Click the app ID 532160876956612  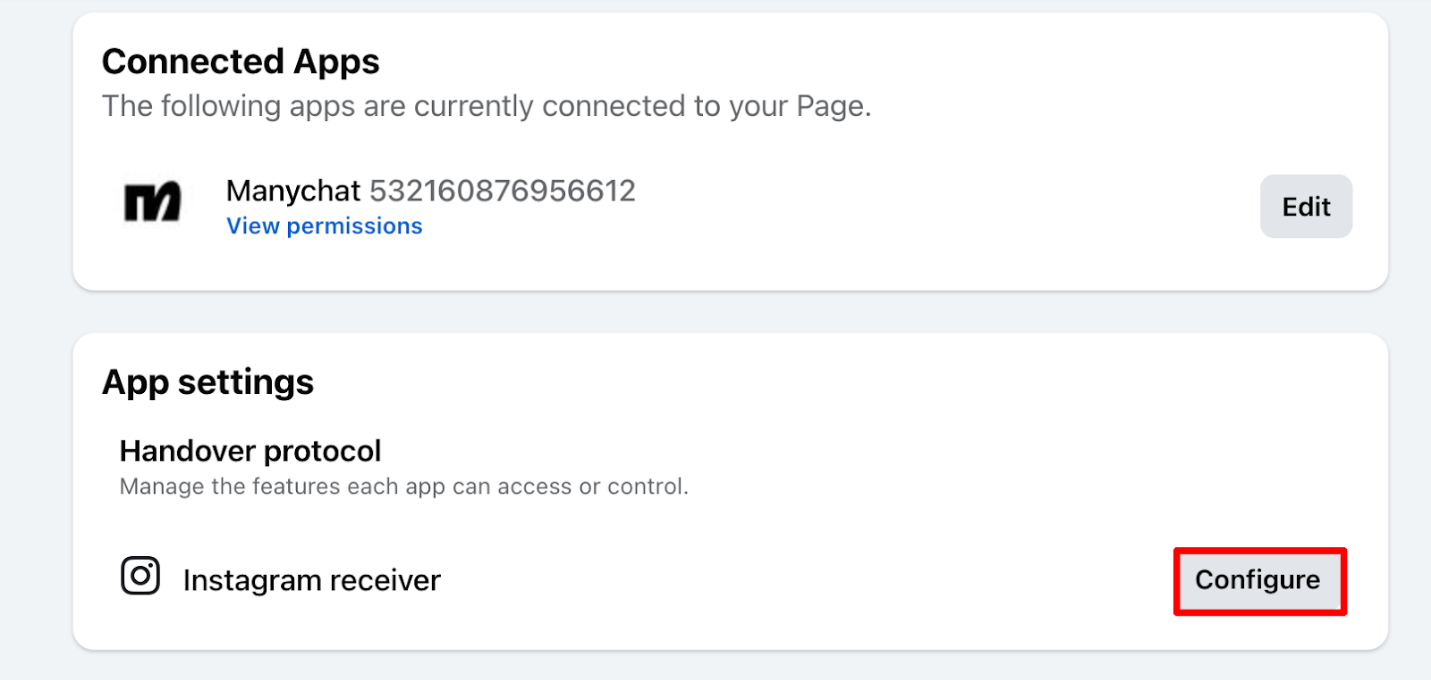pos(502,191)
